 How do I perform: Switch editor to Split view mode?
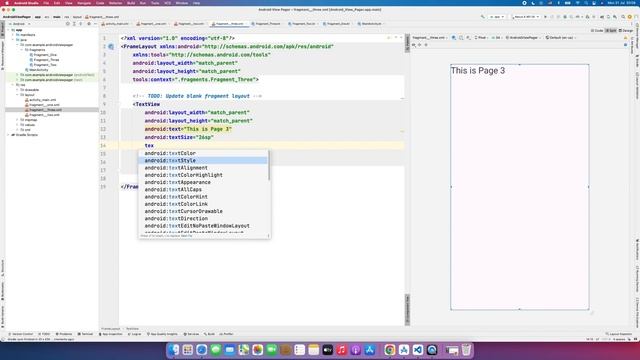[x=611, y=31]
